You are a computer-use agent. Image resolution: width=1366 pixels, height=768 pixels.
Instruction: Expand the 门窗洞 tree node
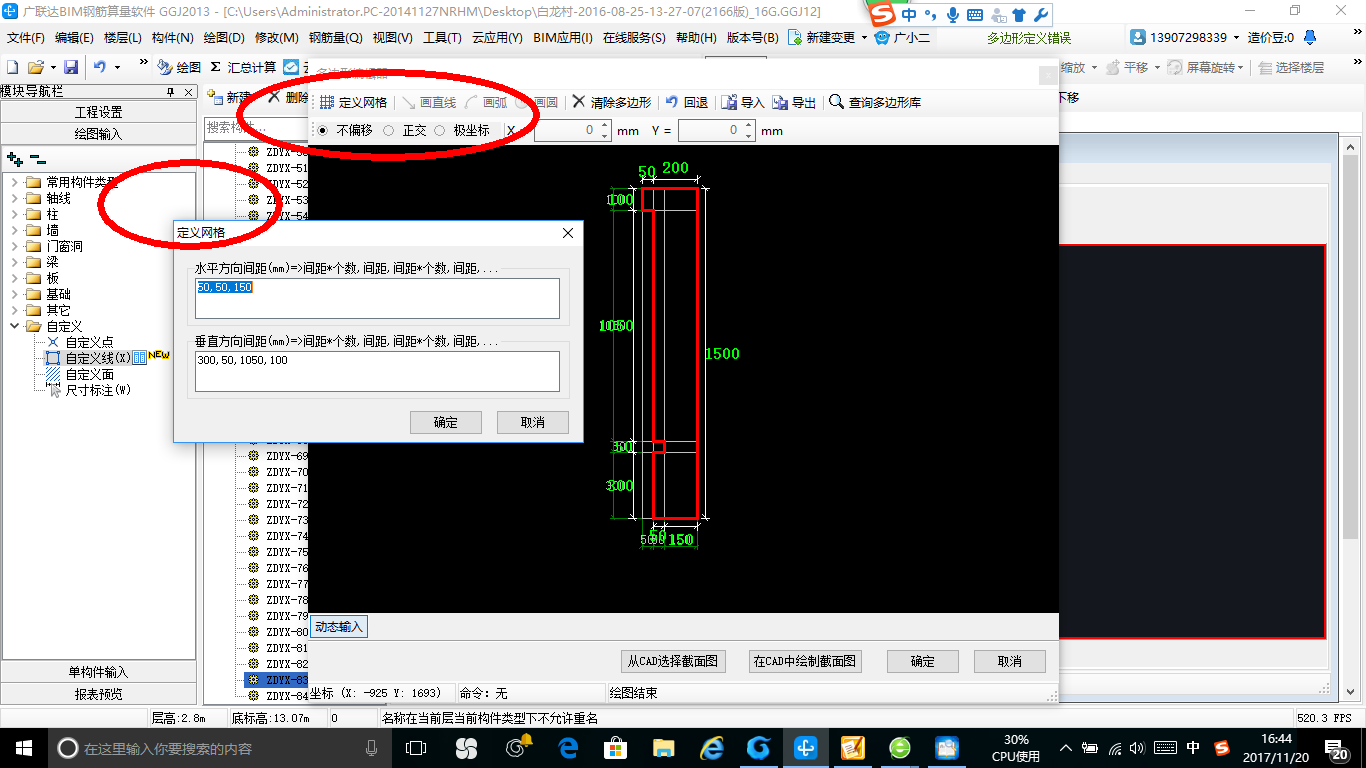(x=14, y=246)
